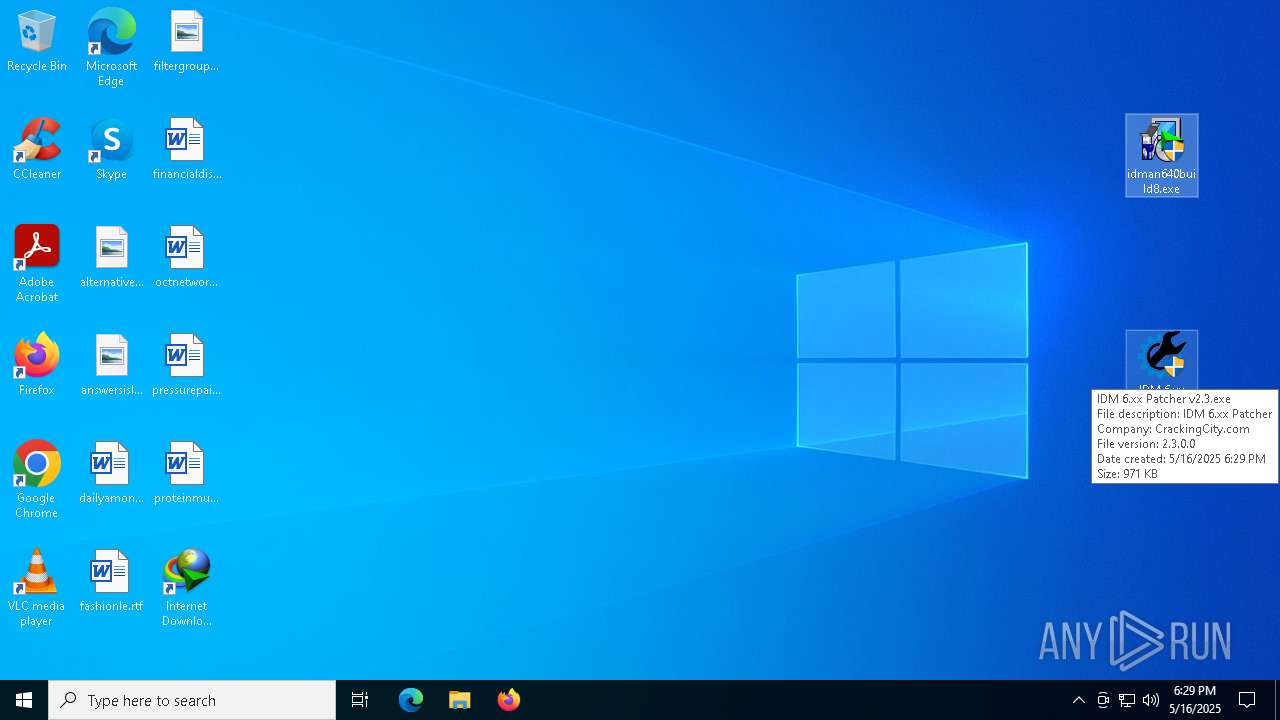
Task: Select octnetwor Word document
Action: (x=186, y=257)
